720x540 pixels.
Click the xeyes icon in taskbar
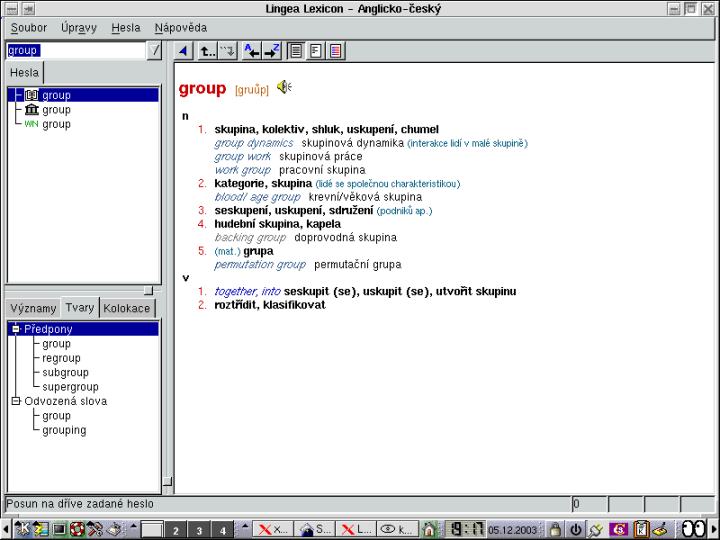click(x=693, y=529)
